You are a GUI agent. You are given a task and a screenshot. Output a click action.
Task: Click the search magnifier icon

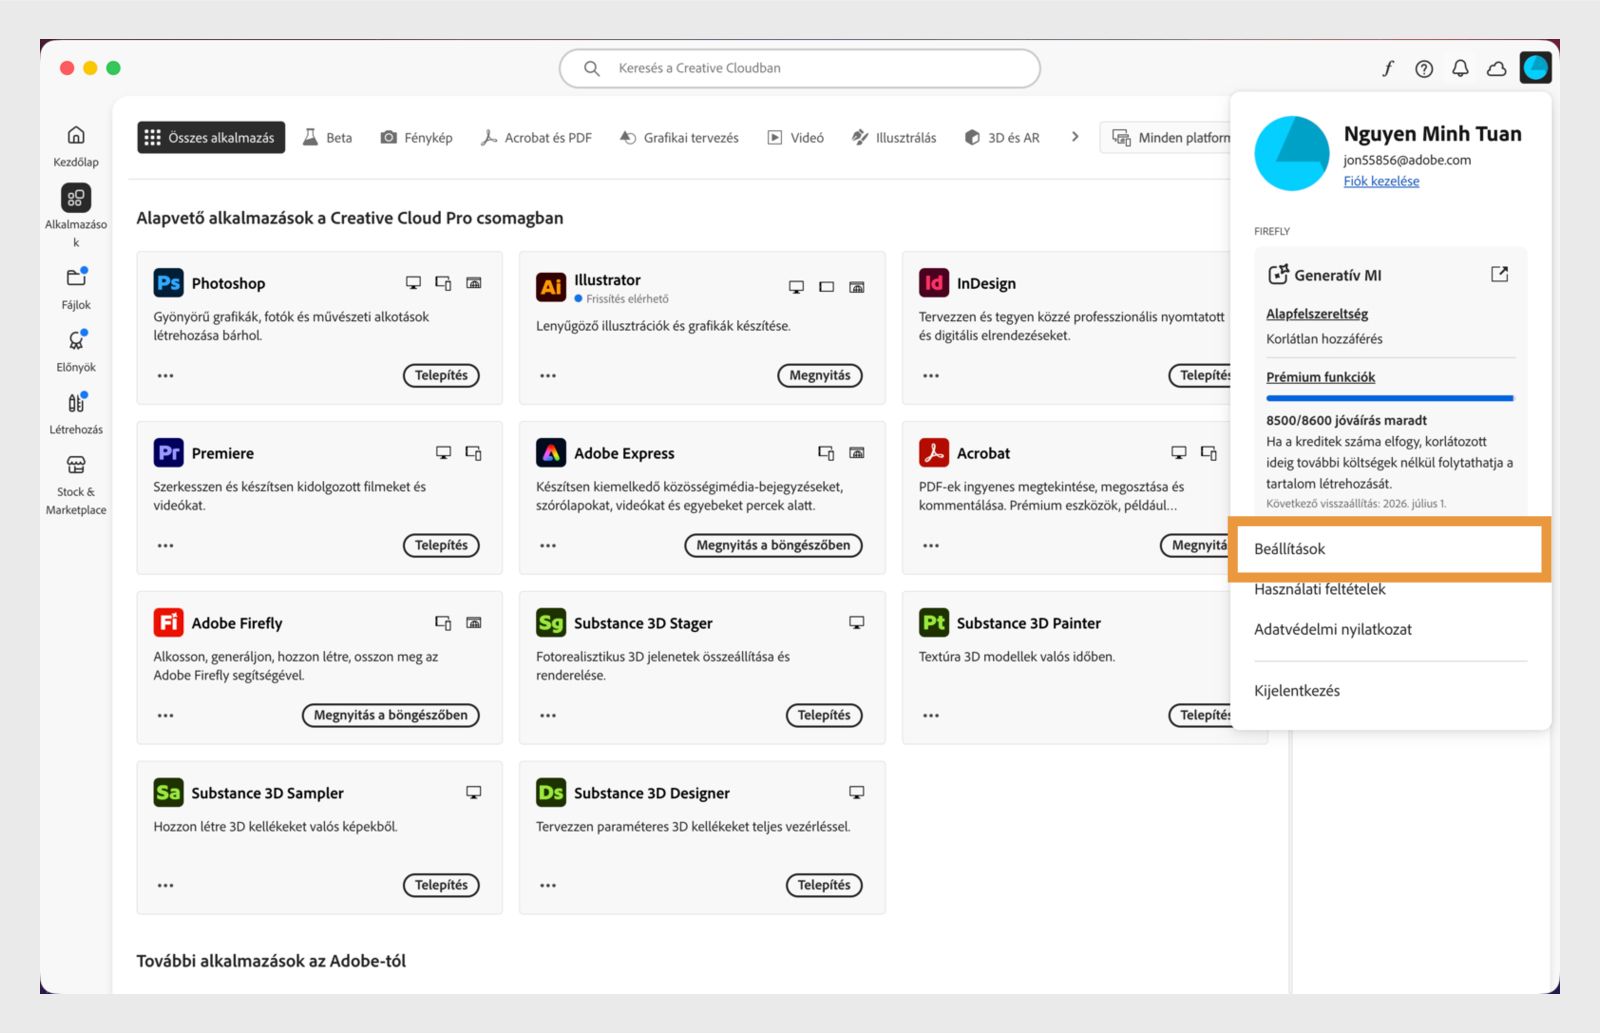coord(592,68)
